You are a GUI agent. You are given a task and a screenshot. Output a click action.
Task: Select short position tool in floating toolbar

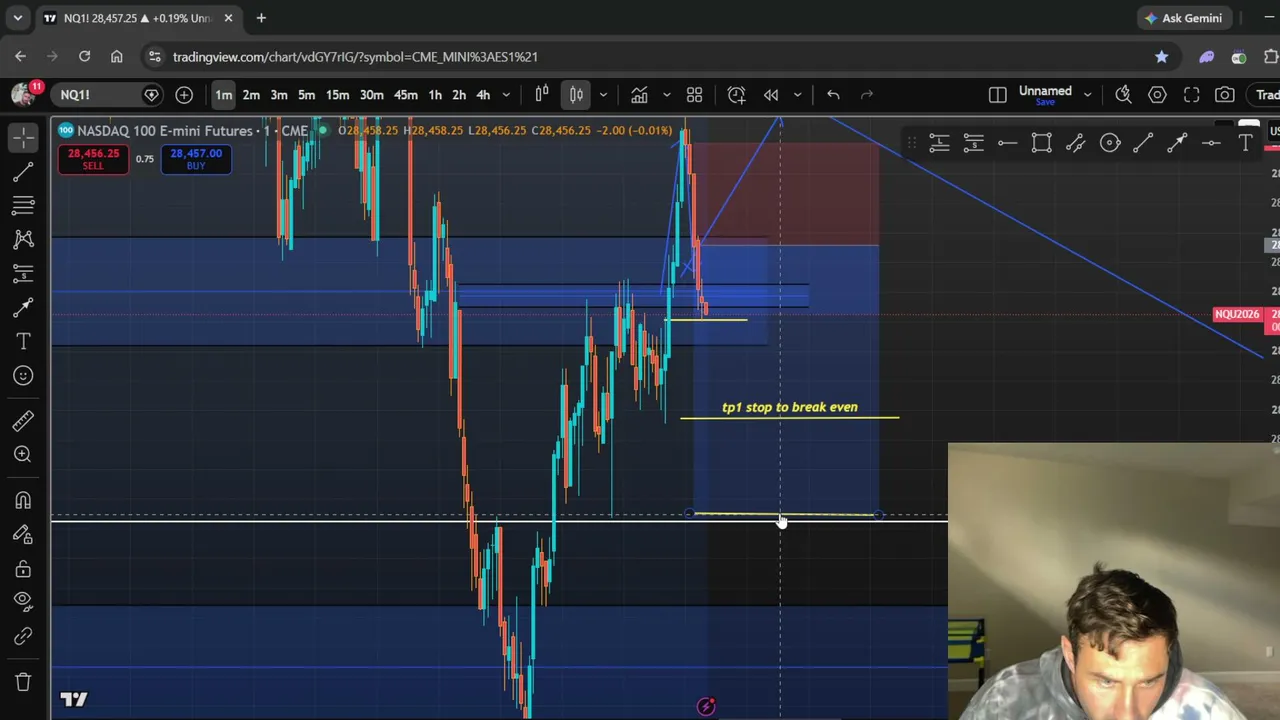point(973,144)
